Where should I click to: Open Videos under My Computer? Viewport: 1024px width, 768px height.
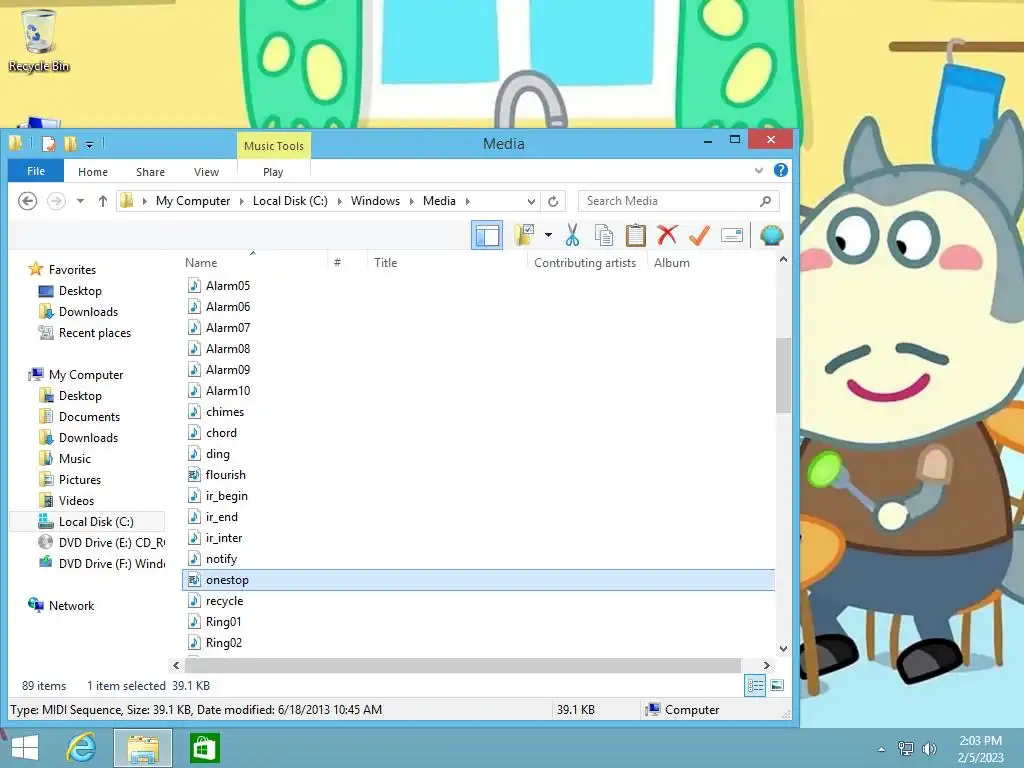[x=76, y=501]
